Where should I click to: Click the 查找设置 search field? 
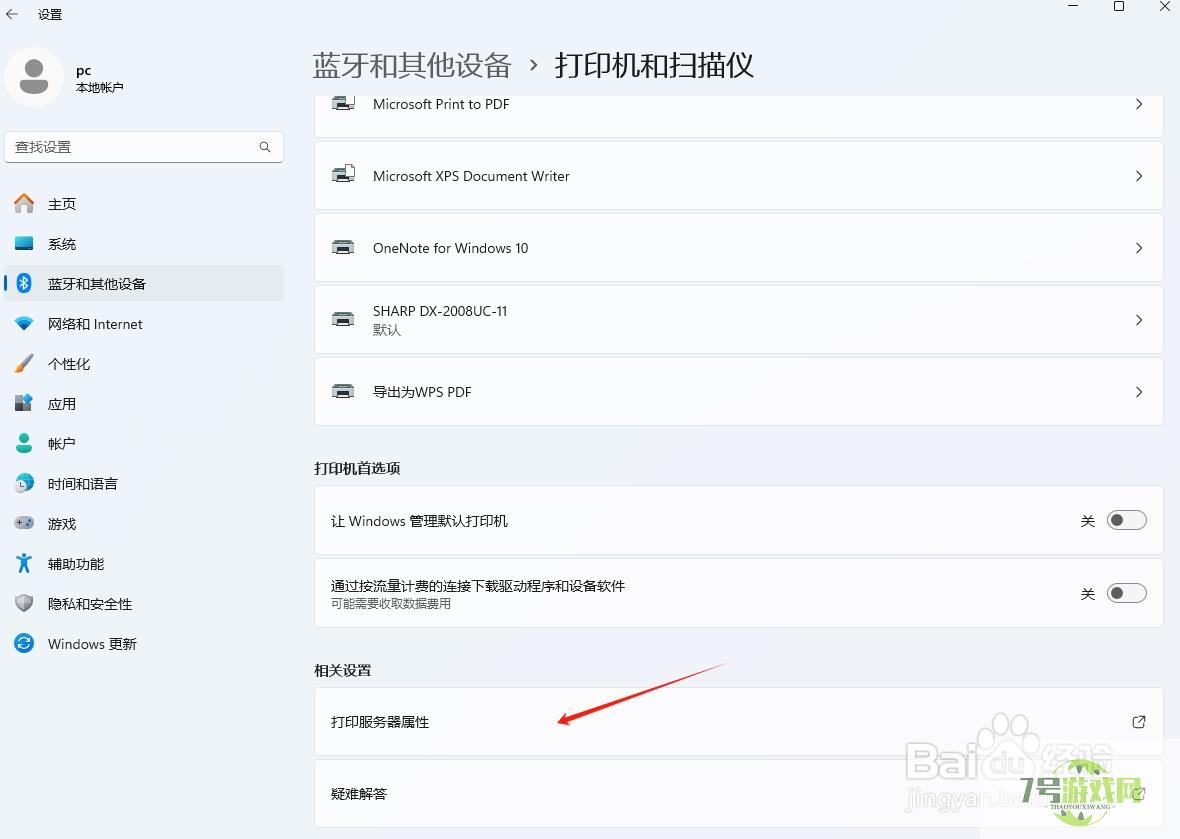144,147
